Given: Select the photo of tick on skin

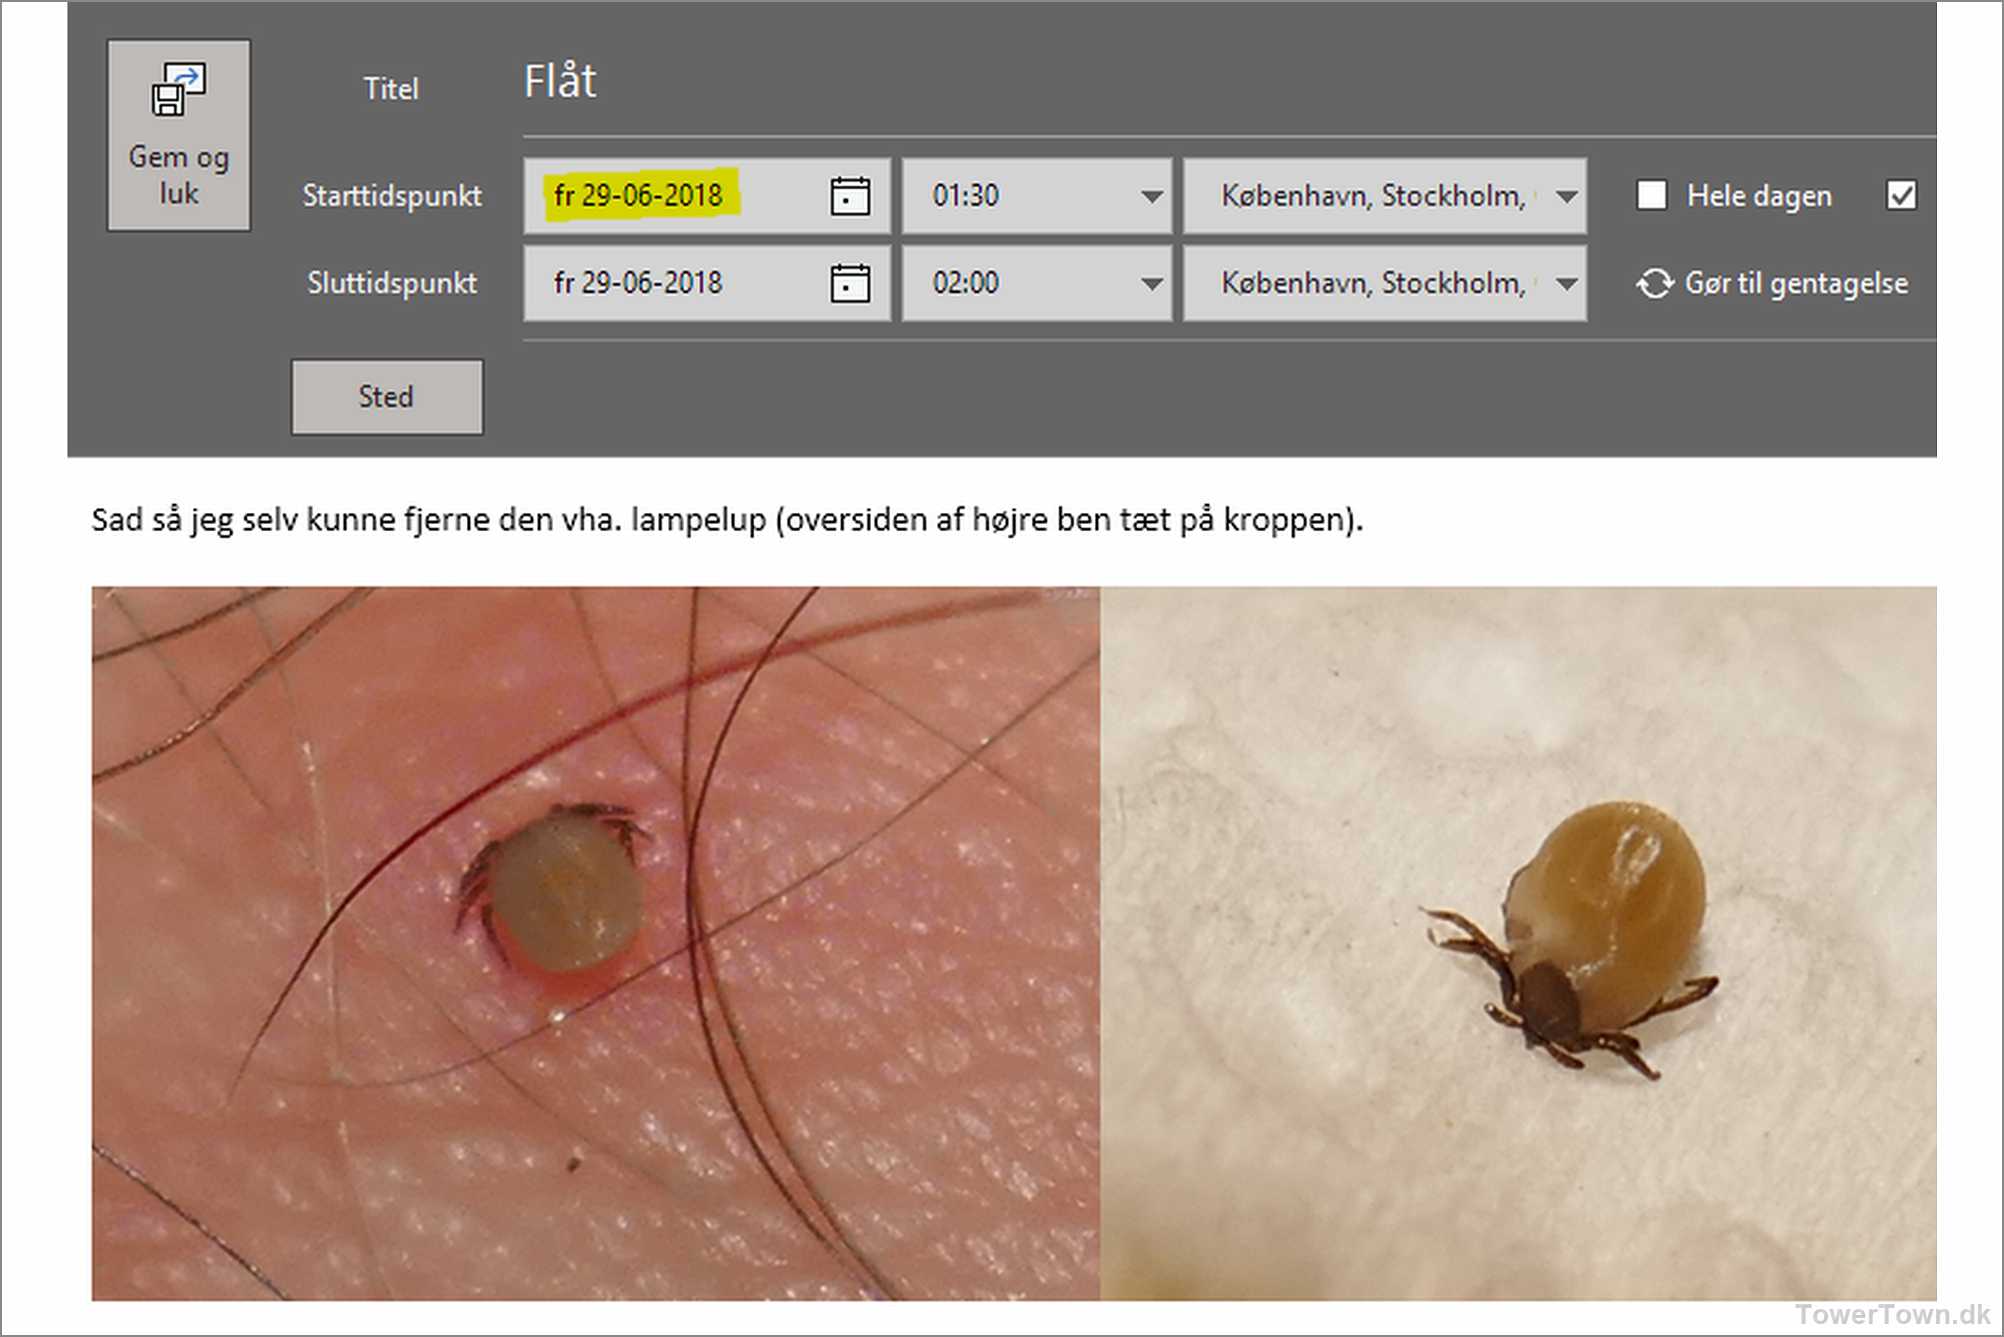Looking at the screenshot, I should click(595, 942).
